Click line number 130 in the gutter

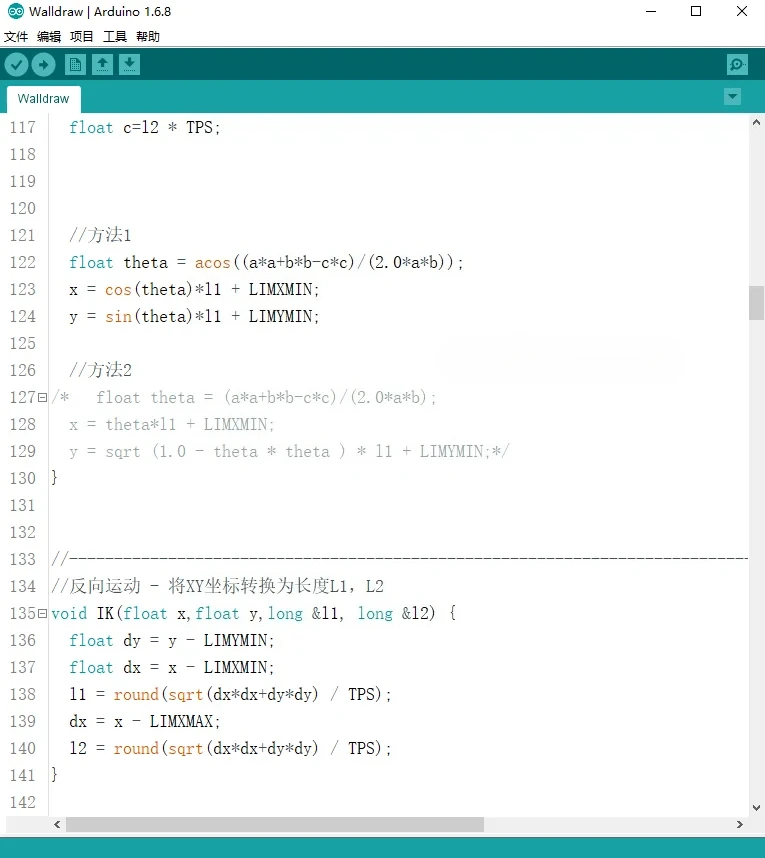[x=22, y=479]
